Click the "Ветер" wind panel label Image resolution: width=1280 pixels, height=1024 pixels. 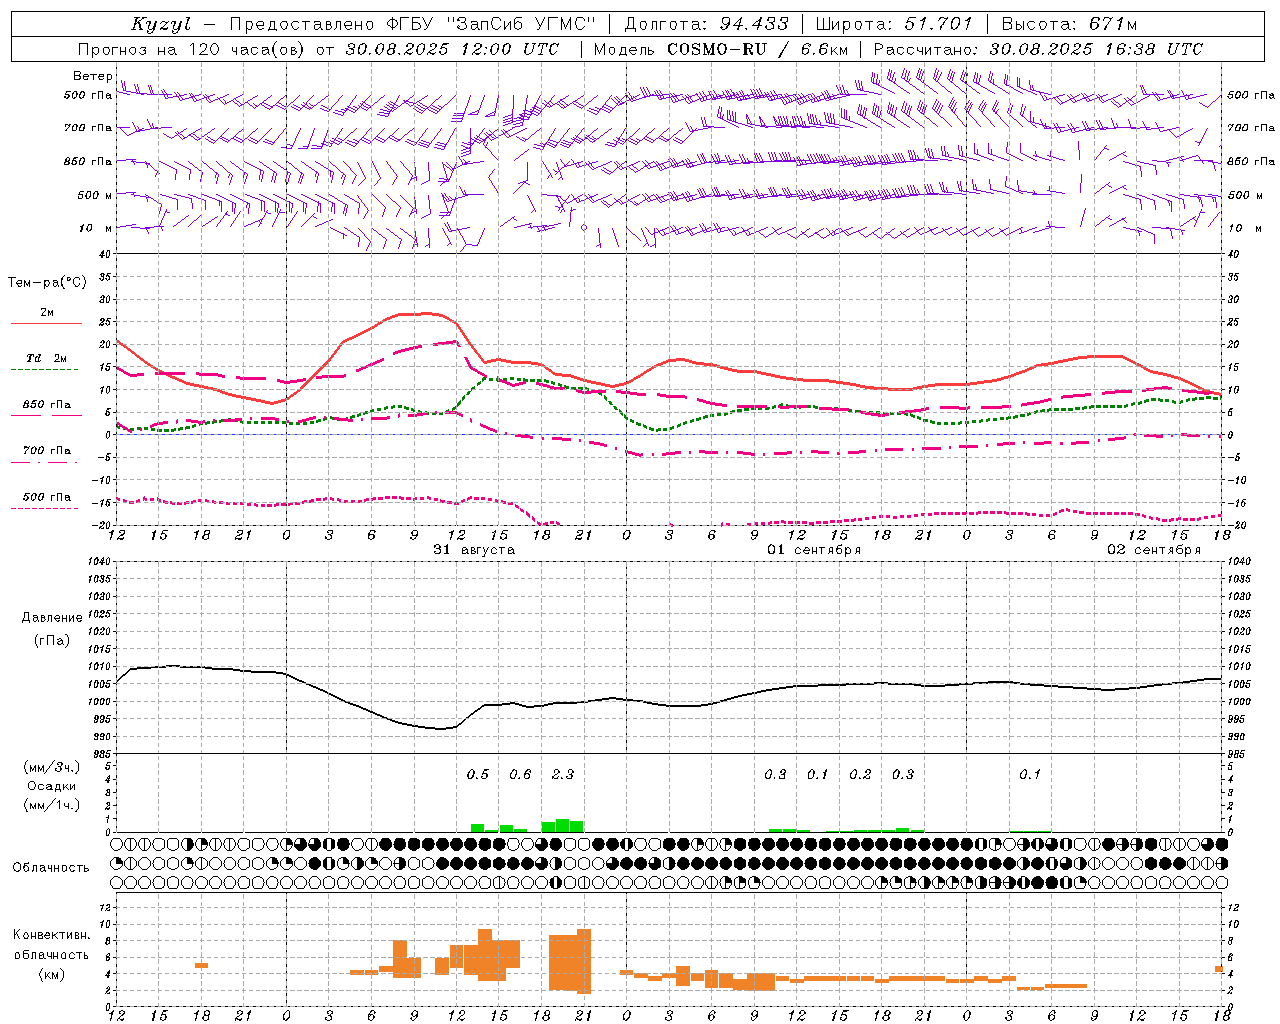click(x=92, y=76)
